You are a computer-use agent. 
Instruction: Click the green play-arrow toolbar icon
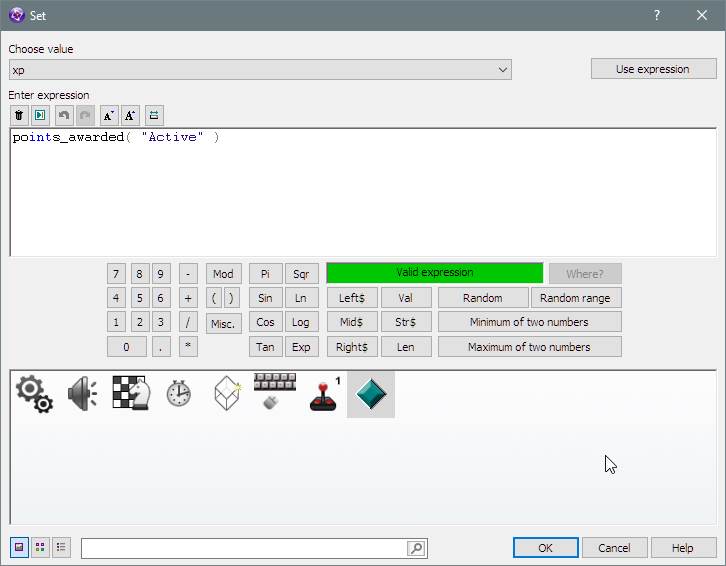point(40,115)
